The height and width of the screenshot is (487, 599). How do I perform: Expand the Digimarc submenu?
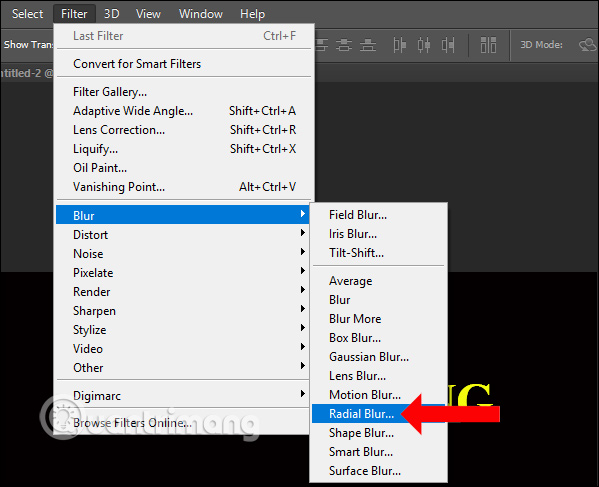tap(182, 395)
